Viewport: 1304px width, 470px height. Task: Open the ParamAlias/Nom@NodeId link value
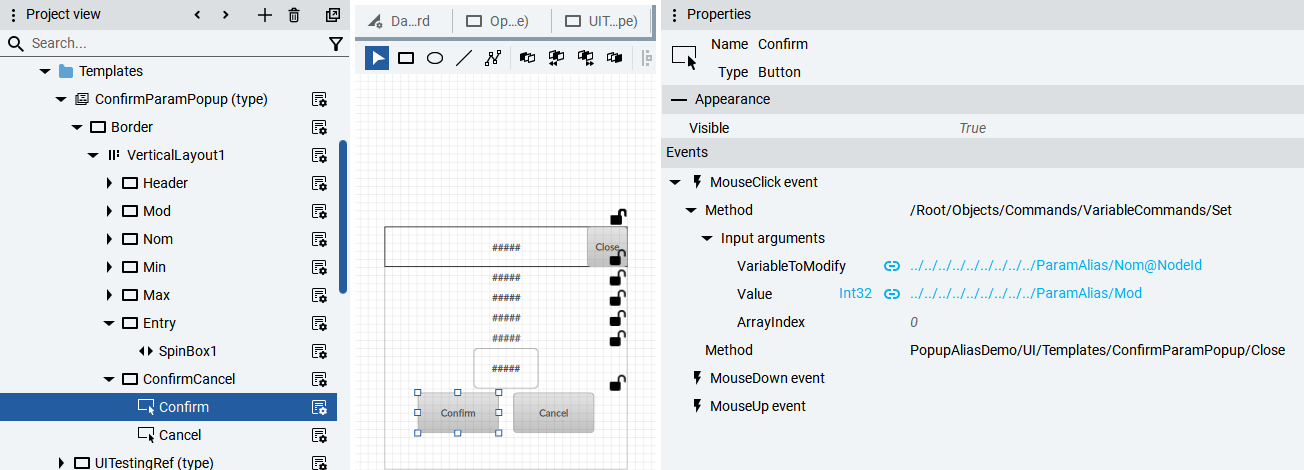tap(1056, 266)
